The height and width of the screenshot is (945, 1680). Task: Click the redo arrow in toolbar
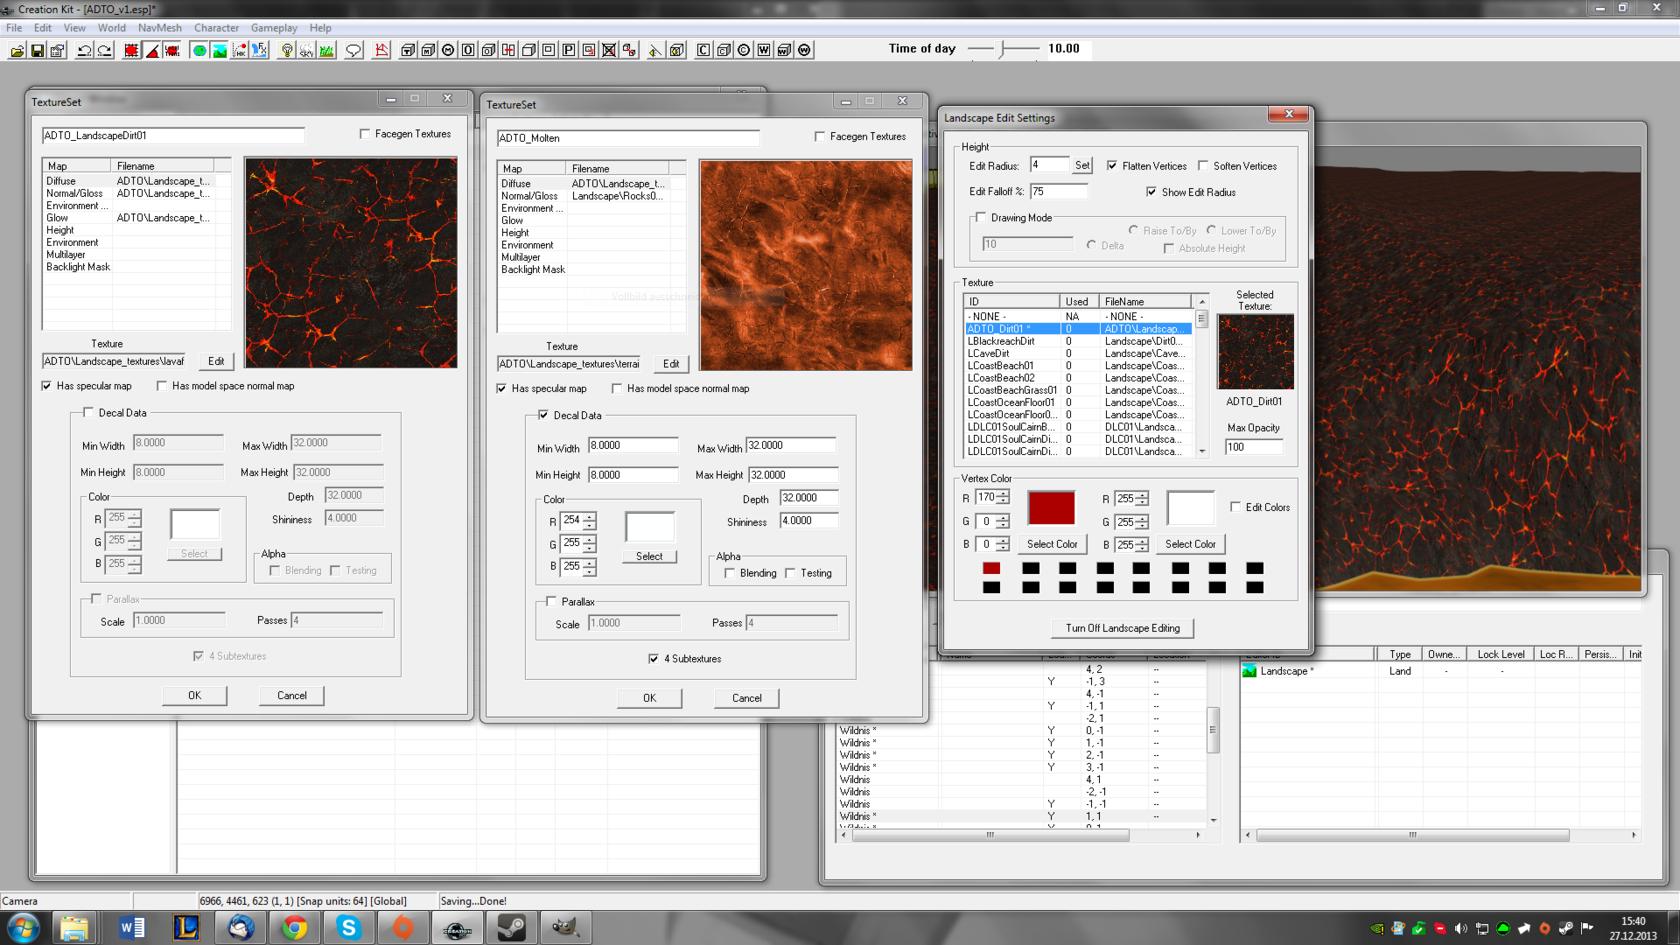pyautogui.click(x=104, y=50)
